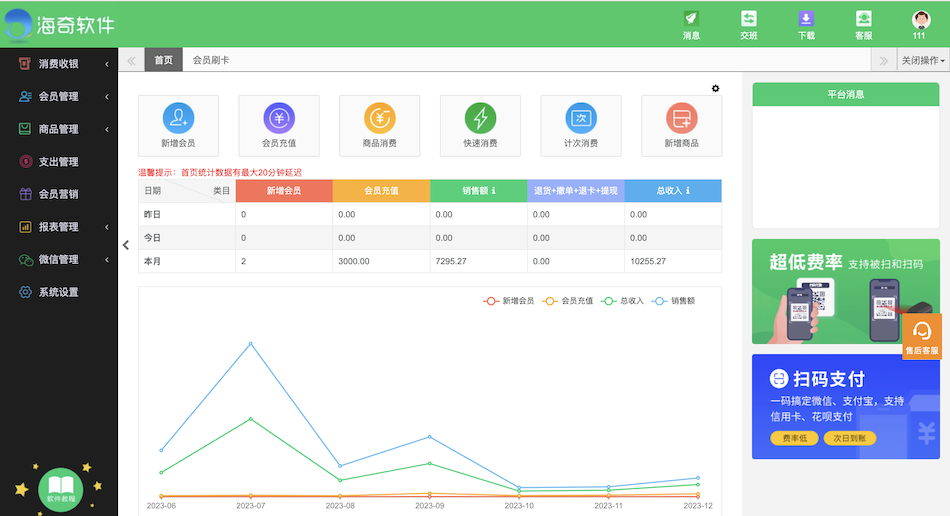950x516 pixels.
Task: Click the 计次消费 count consumption icon
Action: (581, 119)
